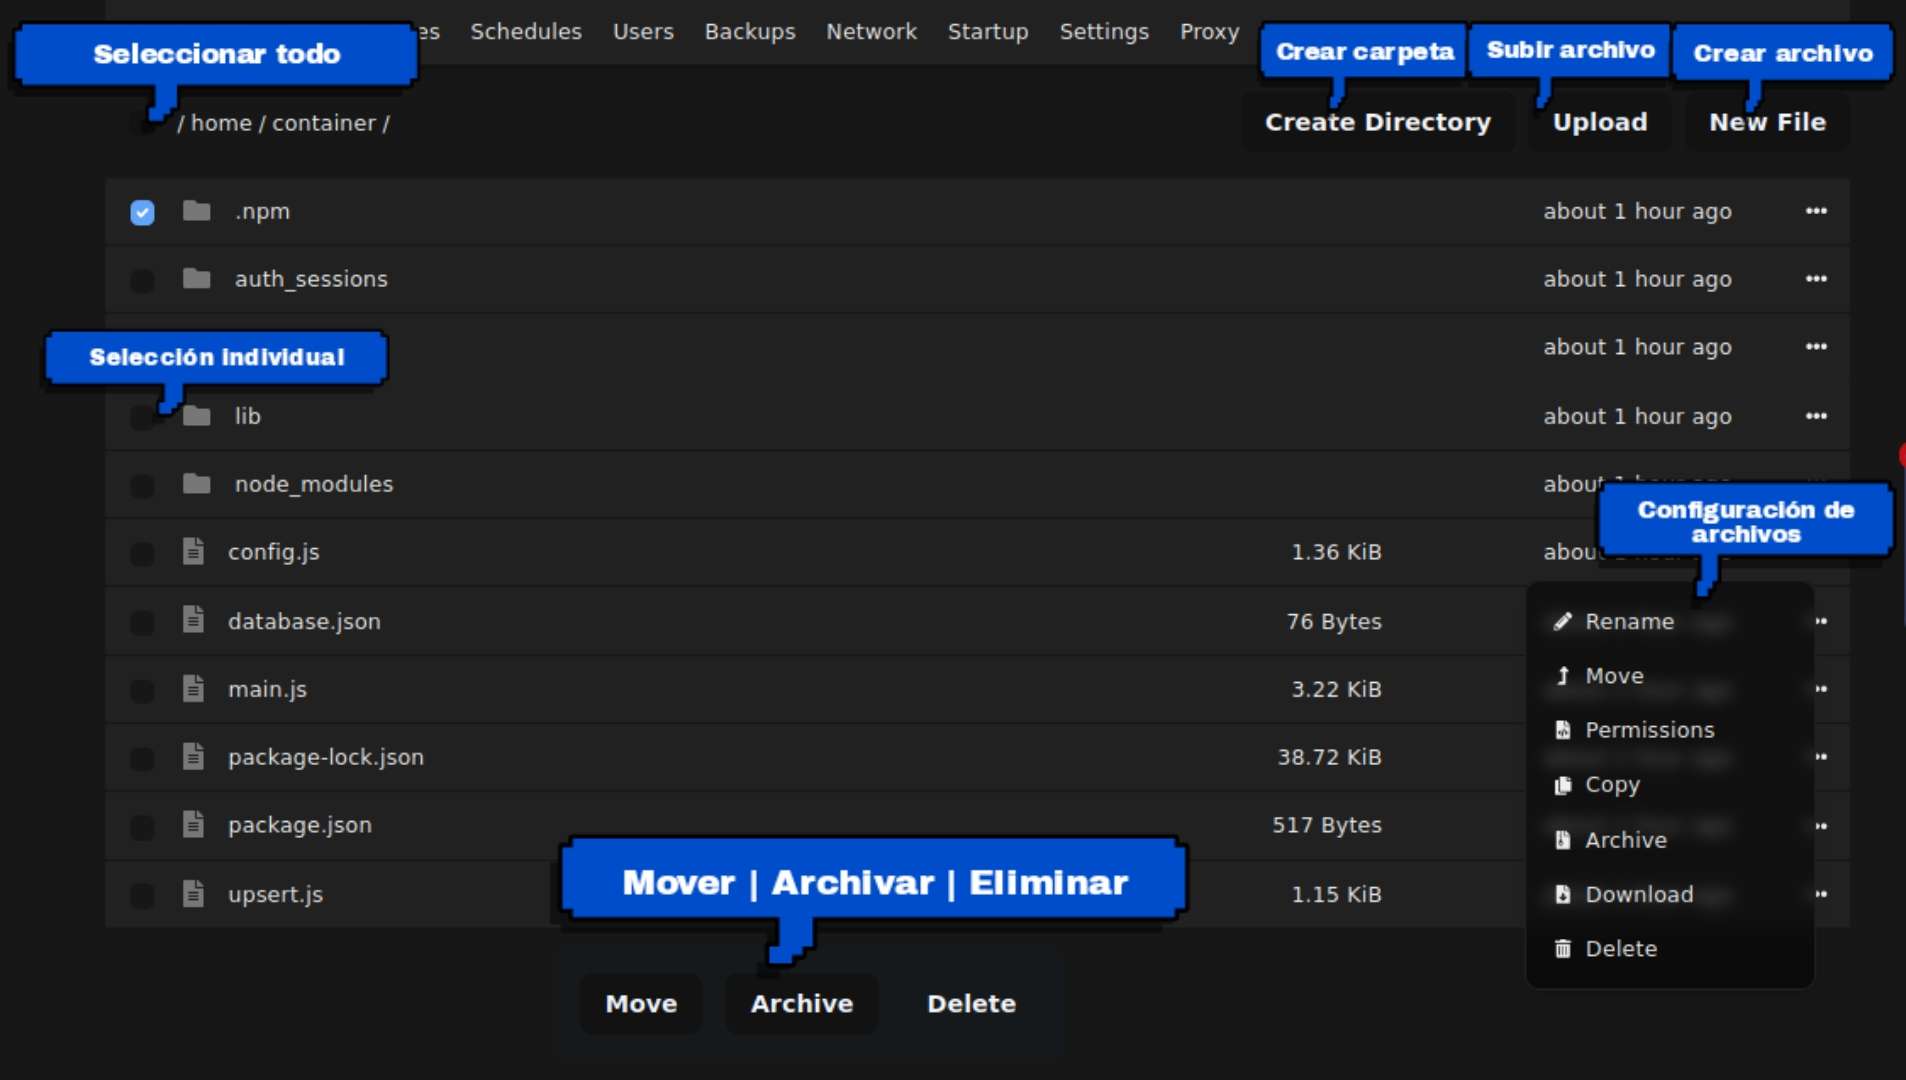Screen dimensions: 1906x1080
Task: Click the node_modules folder icon
Action: [196, 484]
